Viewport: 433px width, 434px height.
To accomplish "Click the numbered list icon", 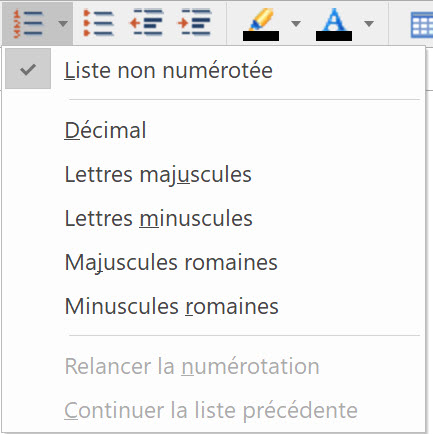I will coord(28,23).
